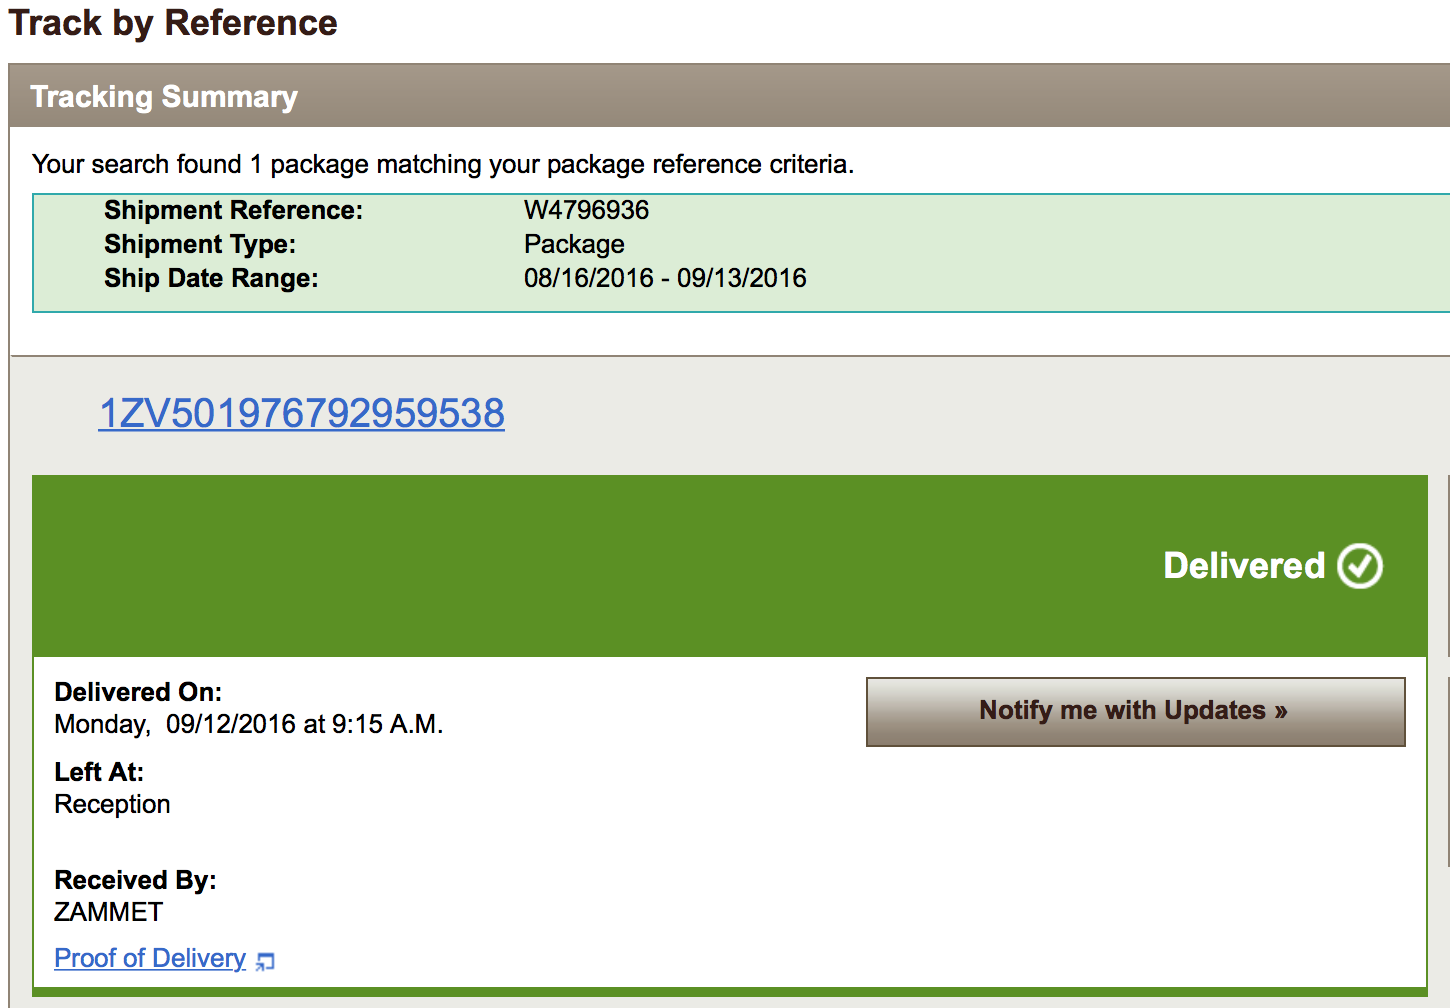Select shipment reference value W4796936

tap(586, 210)
